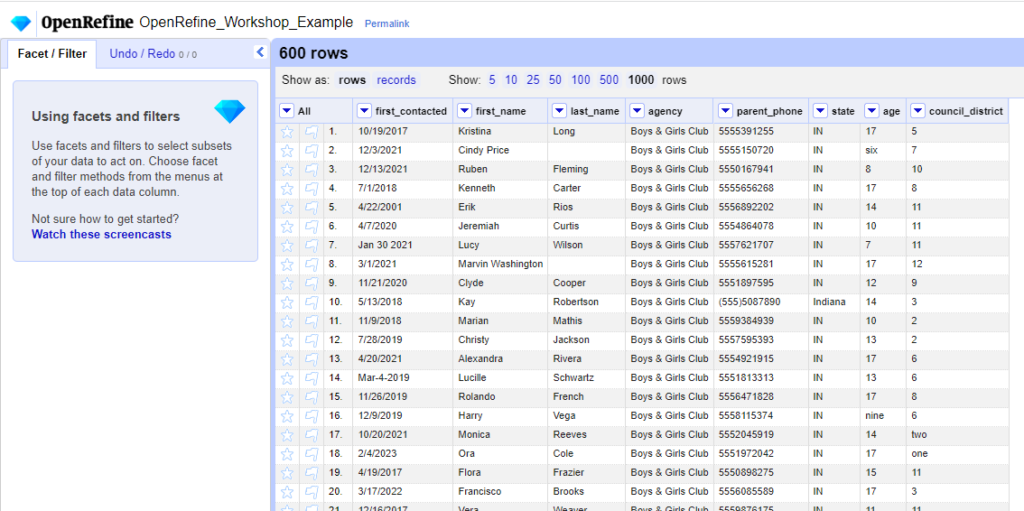Select the Facet / Filter tab
Image resolution: width=1024 pixels, height=511 pixels.
[52, 54]
